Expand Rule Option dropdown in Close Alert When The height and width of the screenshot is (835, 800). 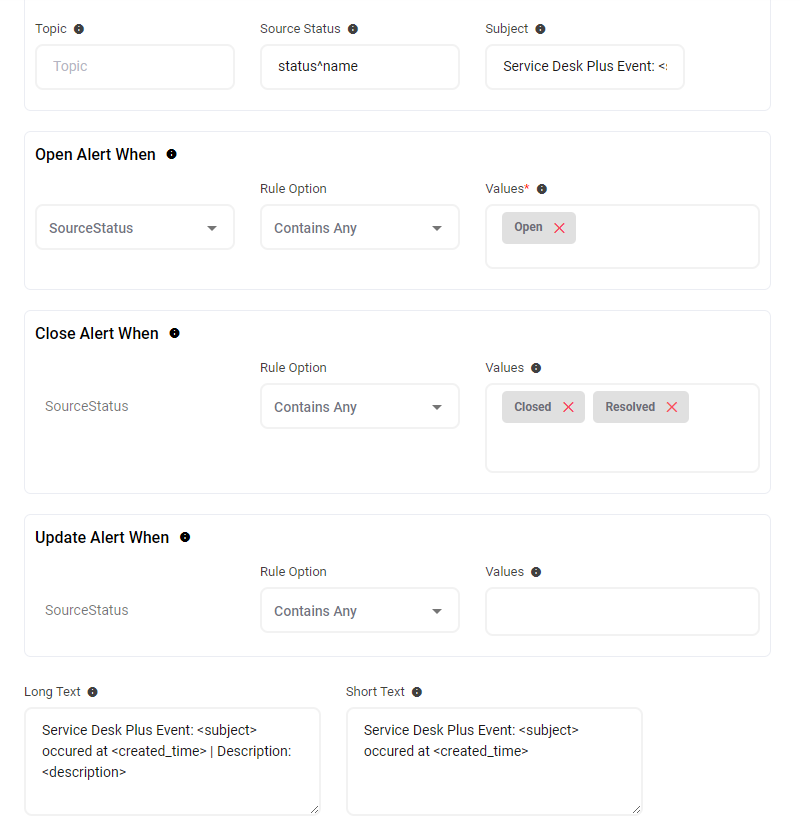coord(360,407)
